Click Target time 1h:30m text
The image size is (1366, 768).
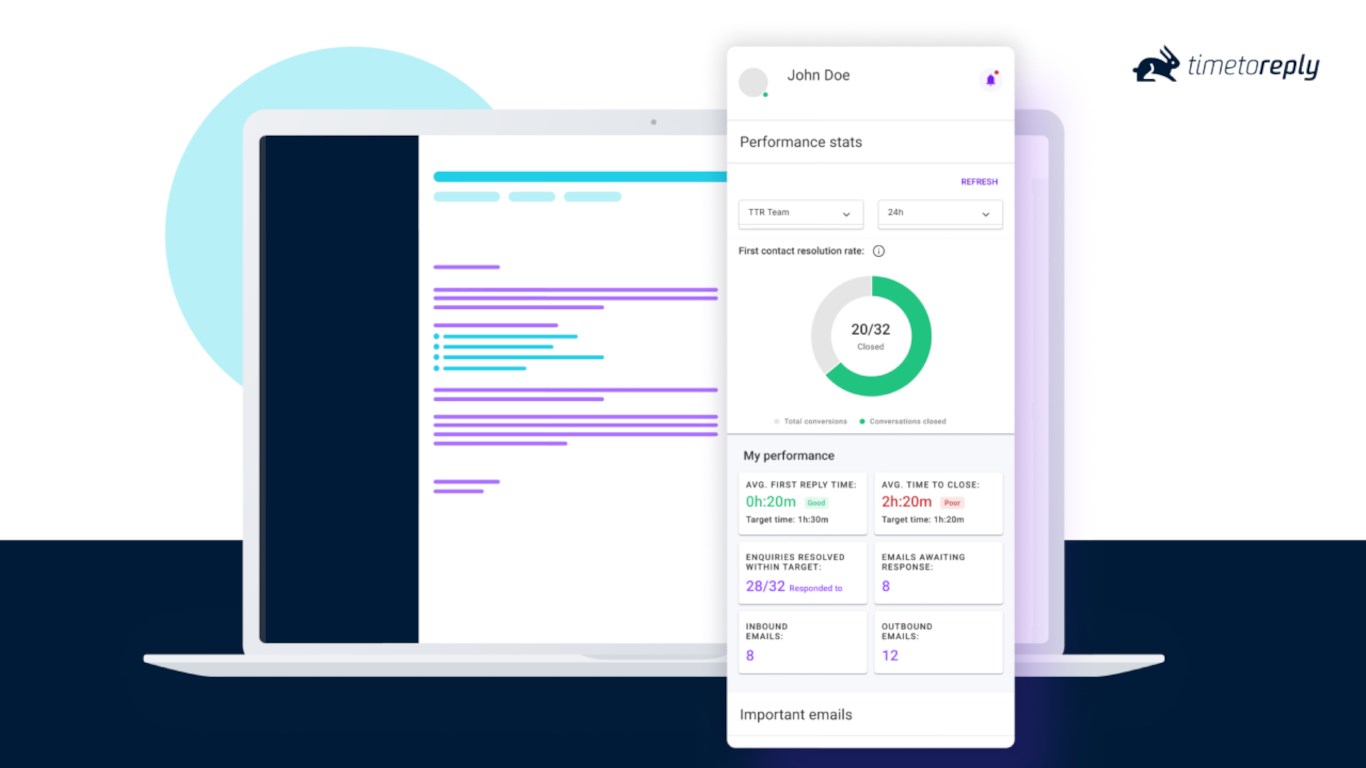coord(787,520)
